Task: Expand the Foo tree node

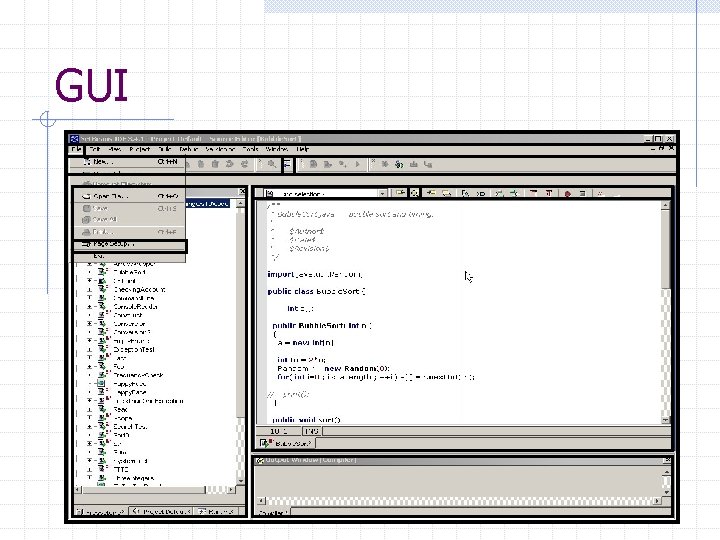Action: 90,367
